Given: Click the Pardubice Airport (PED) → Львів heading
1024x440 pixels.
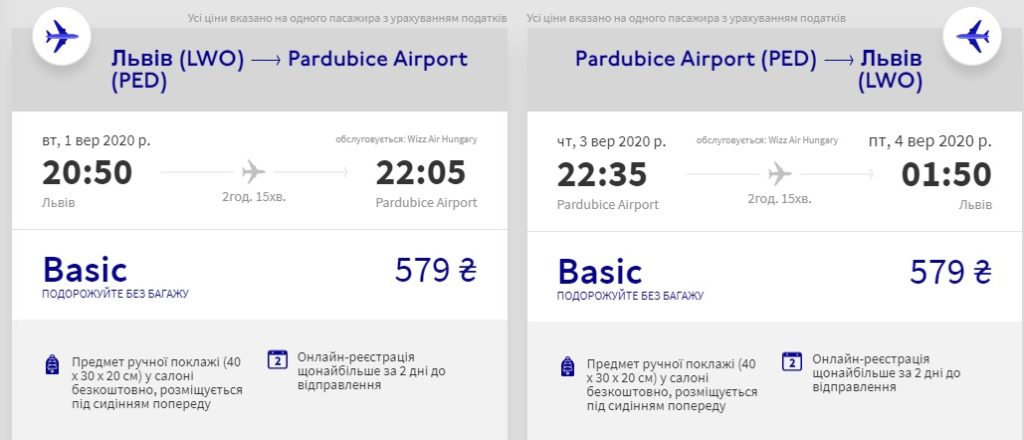Looking at the screenshot, I should coord(749,69).
